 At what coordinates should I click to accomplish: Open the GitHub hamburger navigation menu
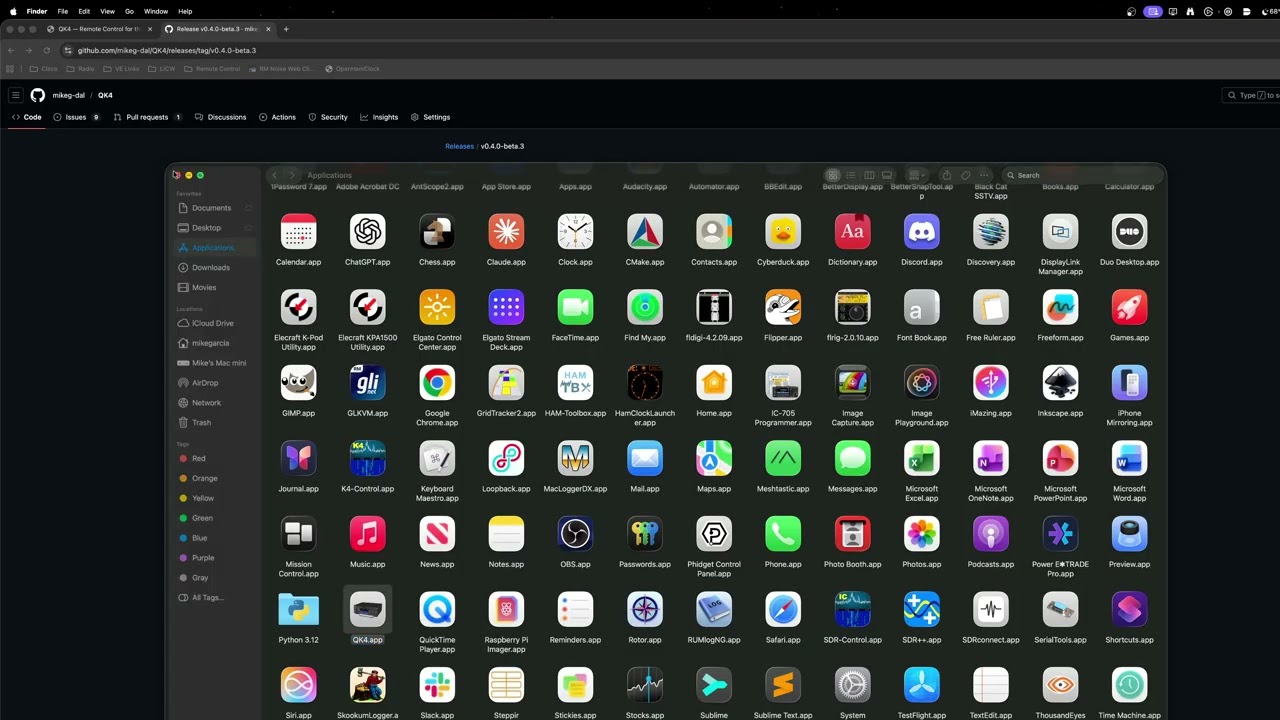click(x=15, y=95)
